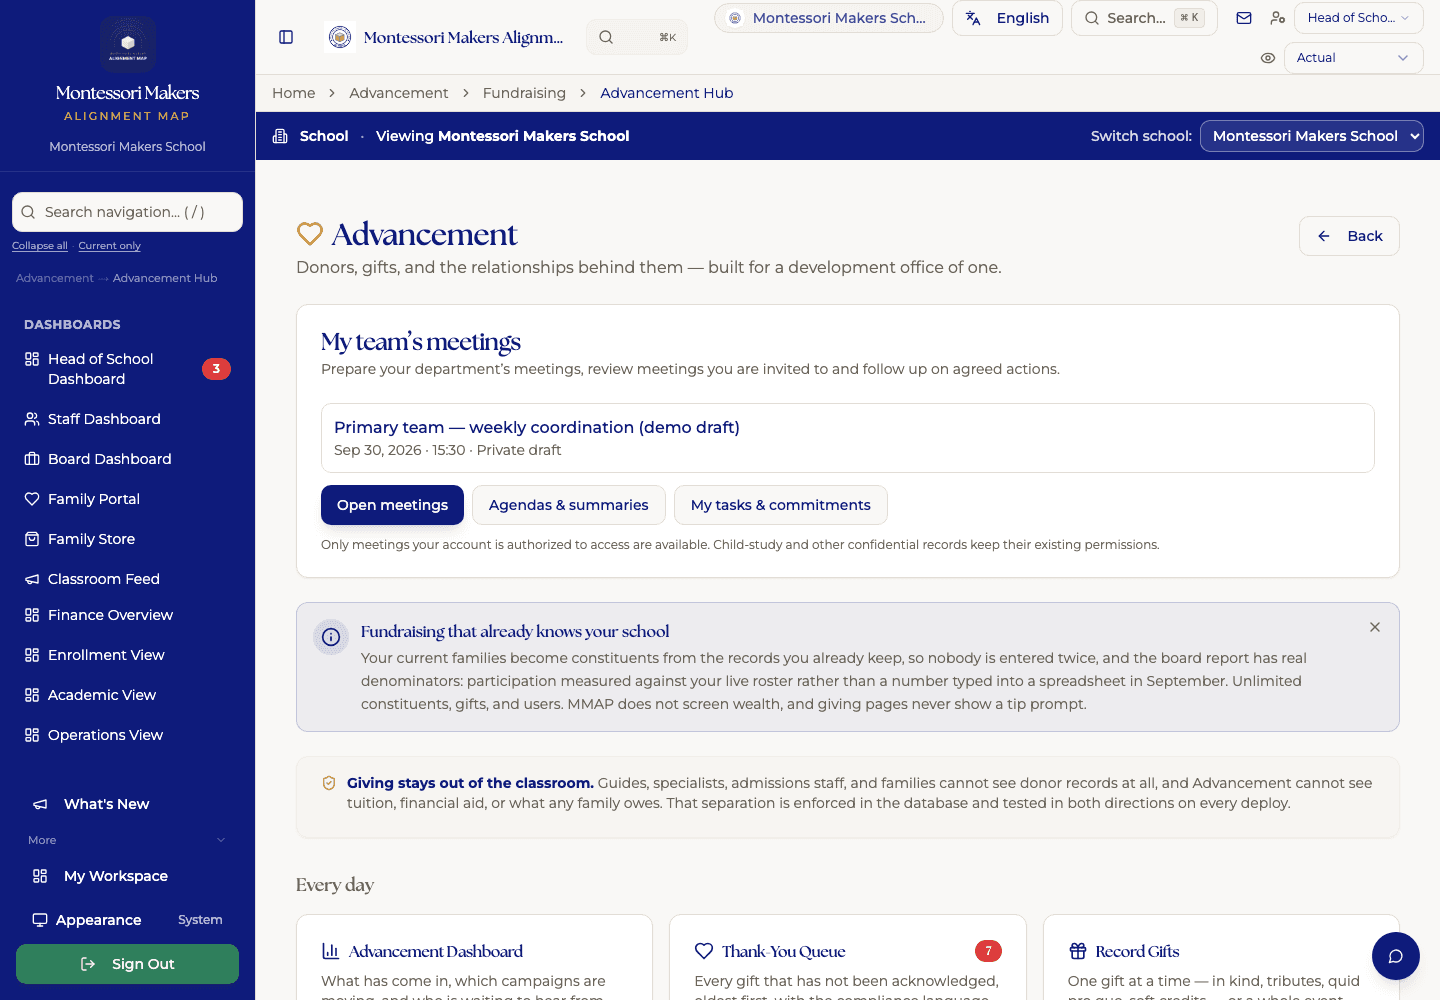Open the Actual view dropdown
The height and width of the screenshot is (1000, 1440).
coord(1353,58)
